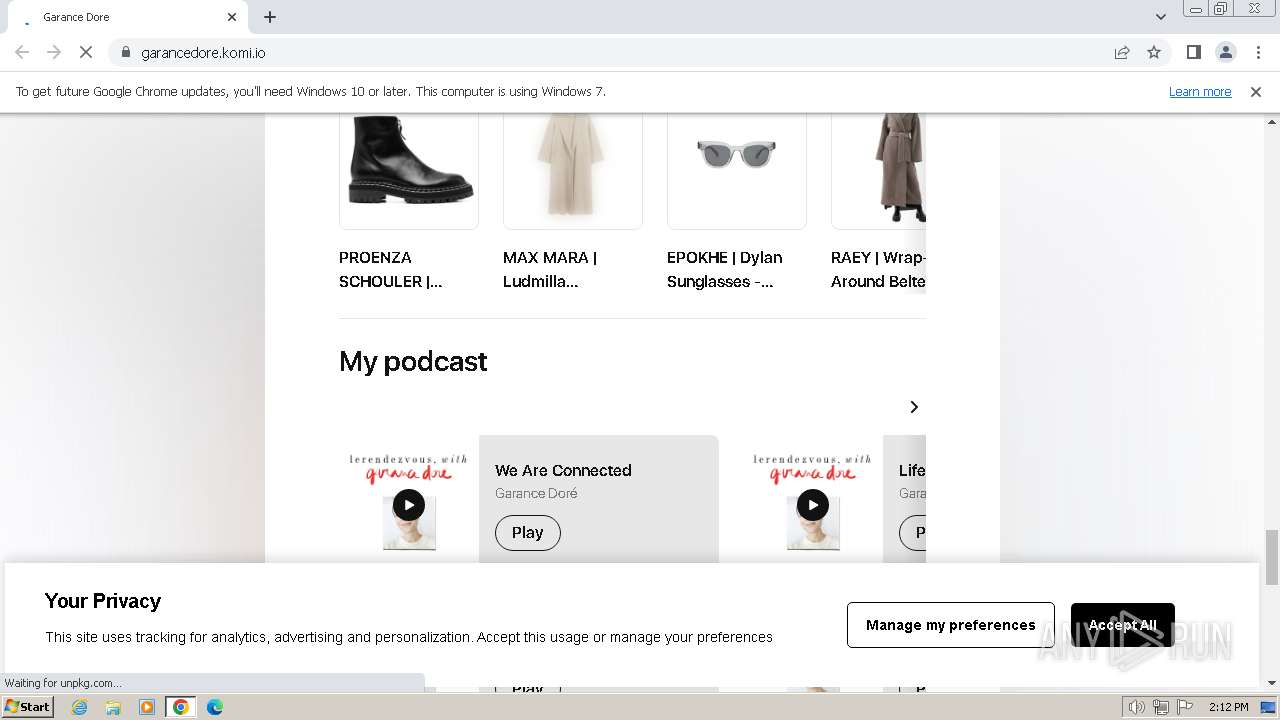This screenshot has height=720, width=1280.
Task: Open Manage my preferences
Action: pyautogui.click(x=951, y=625)
